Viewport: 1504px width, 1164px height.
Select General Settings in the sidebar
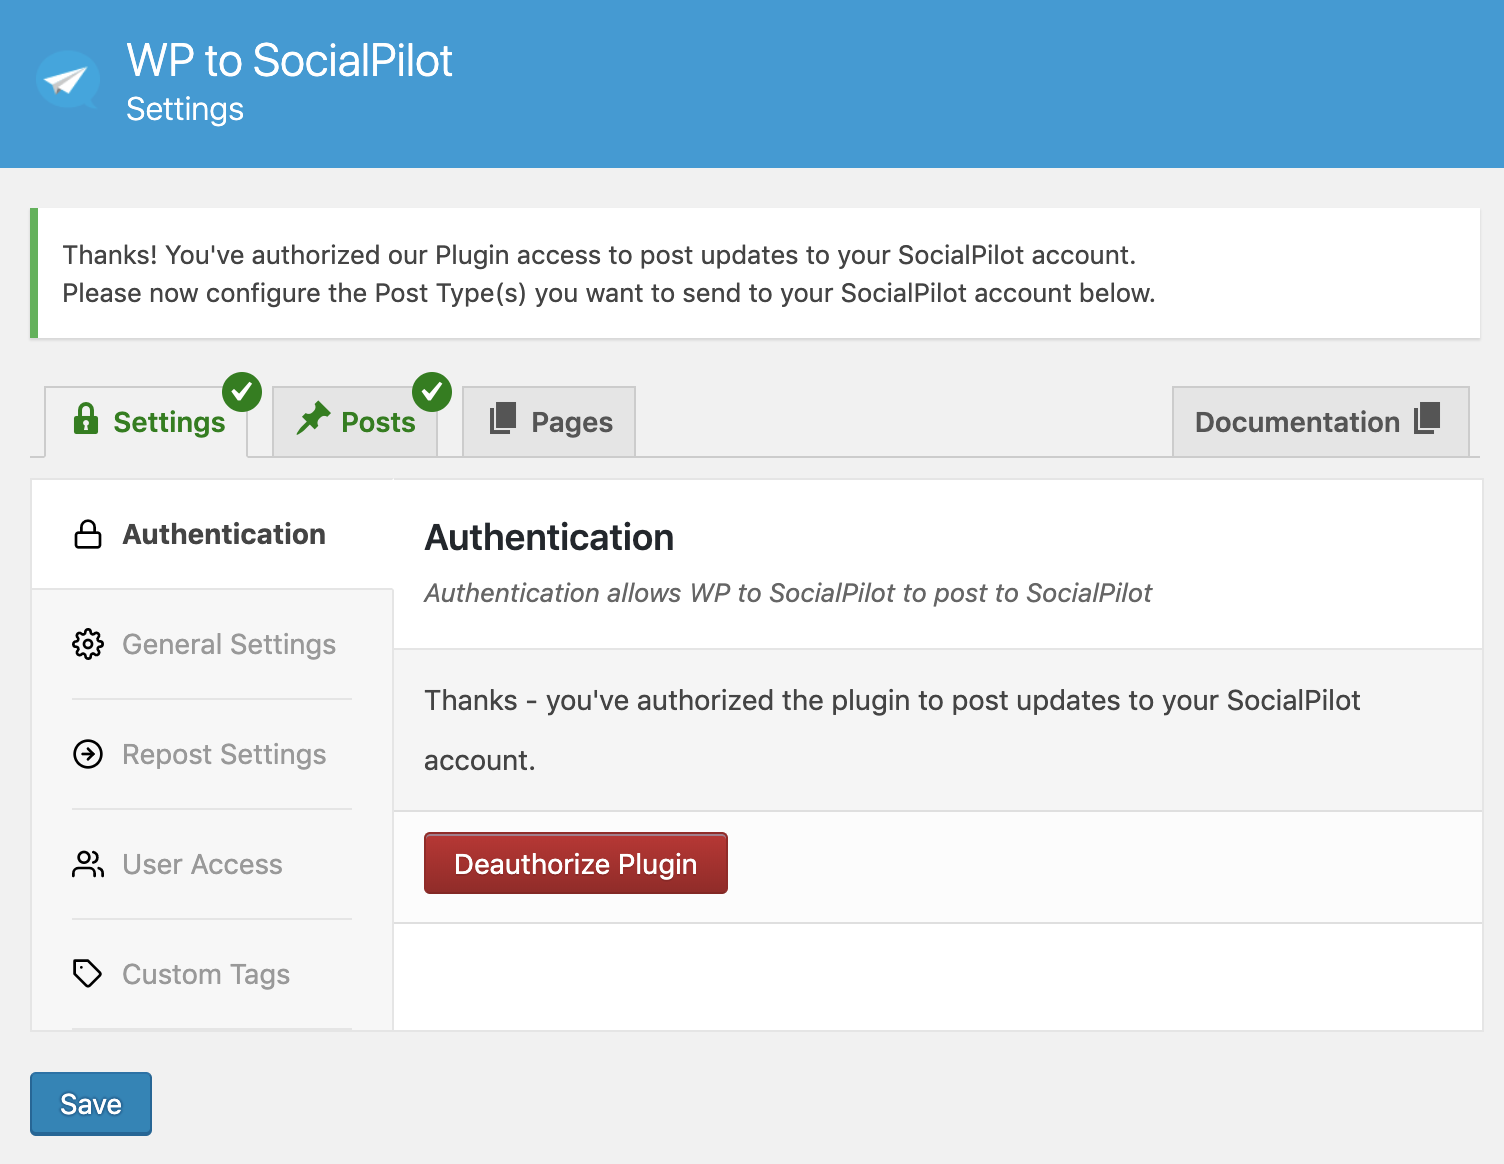coord(212,644)
